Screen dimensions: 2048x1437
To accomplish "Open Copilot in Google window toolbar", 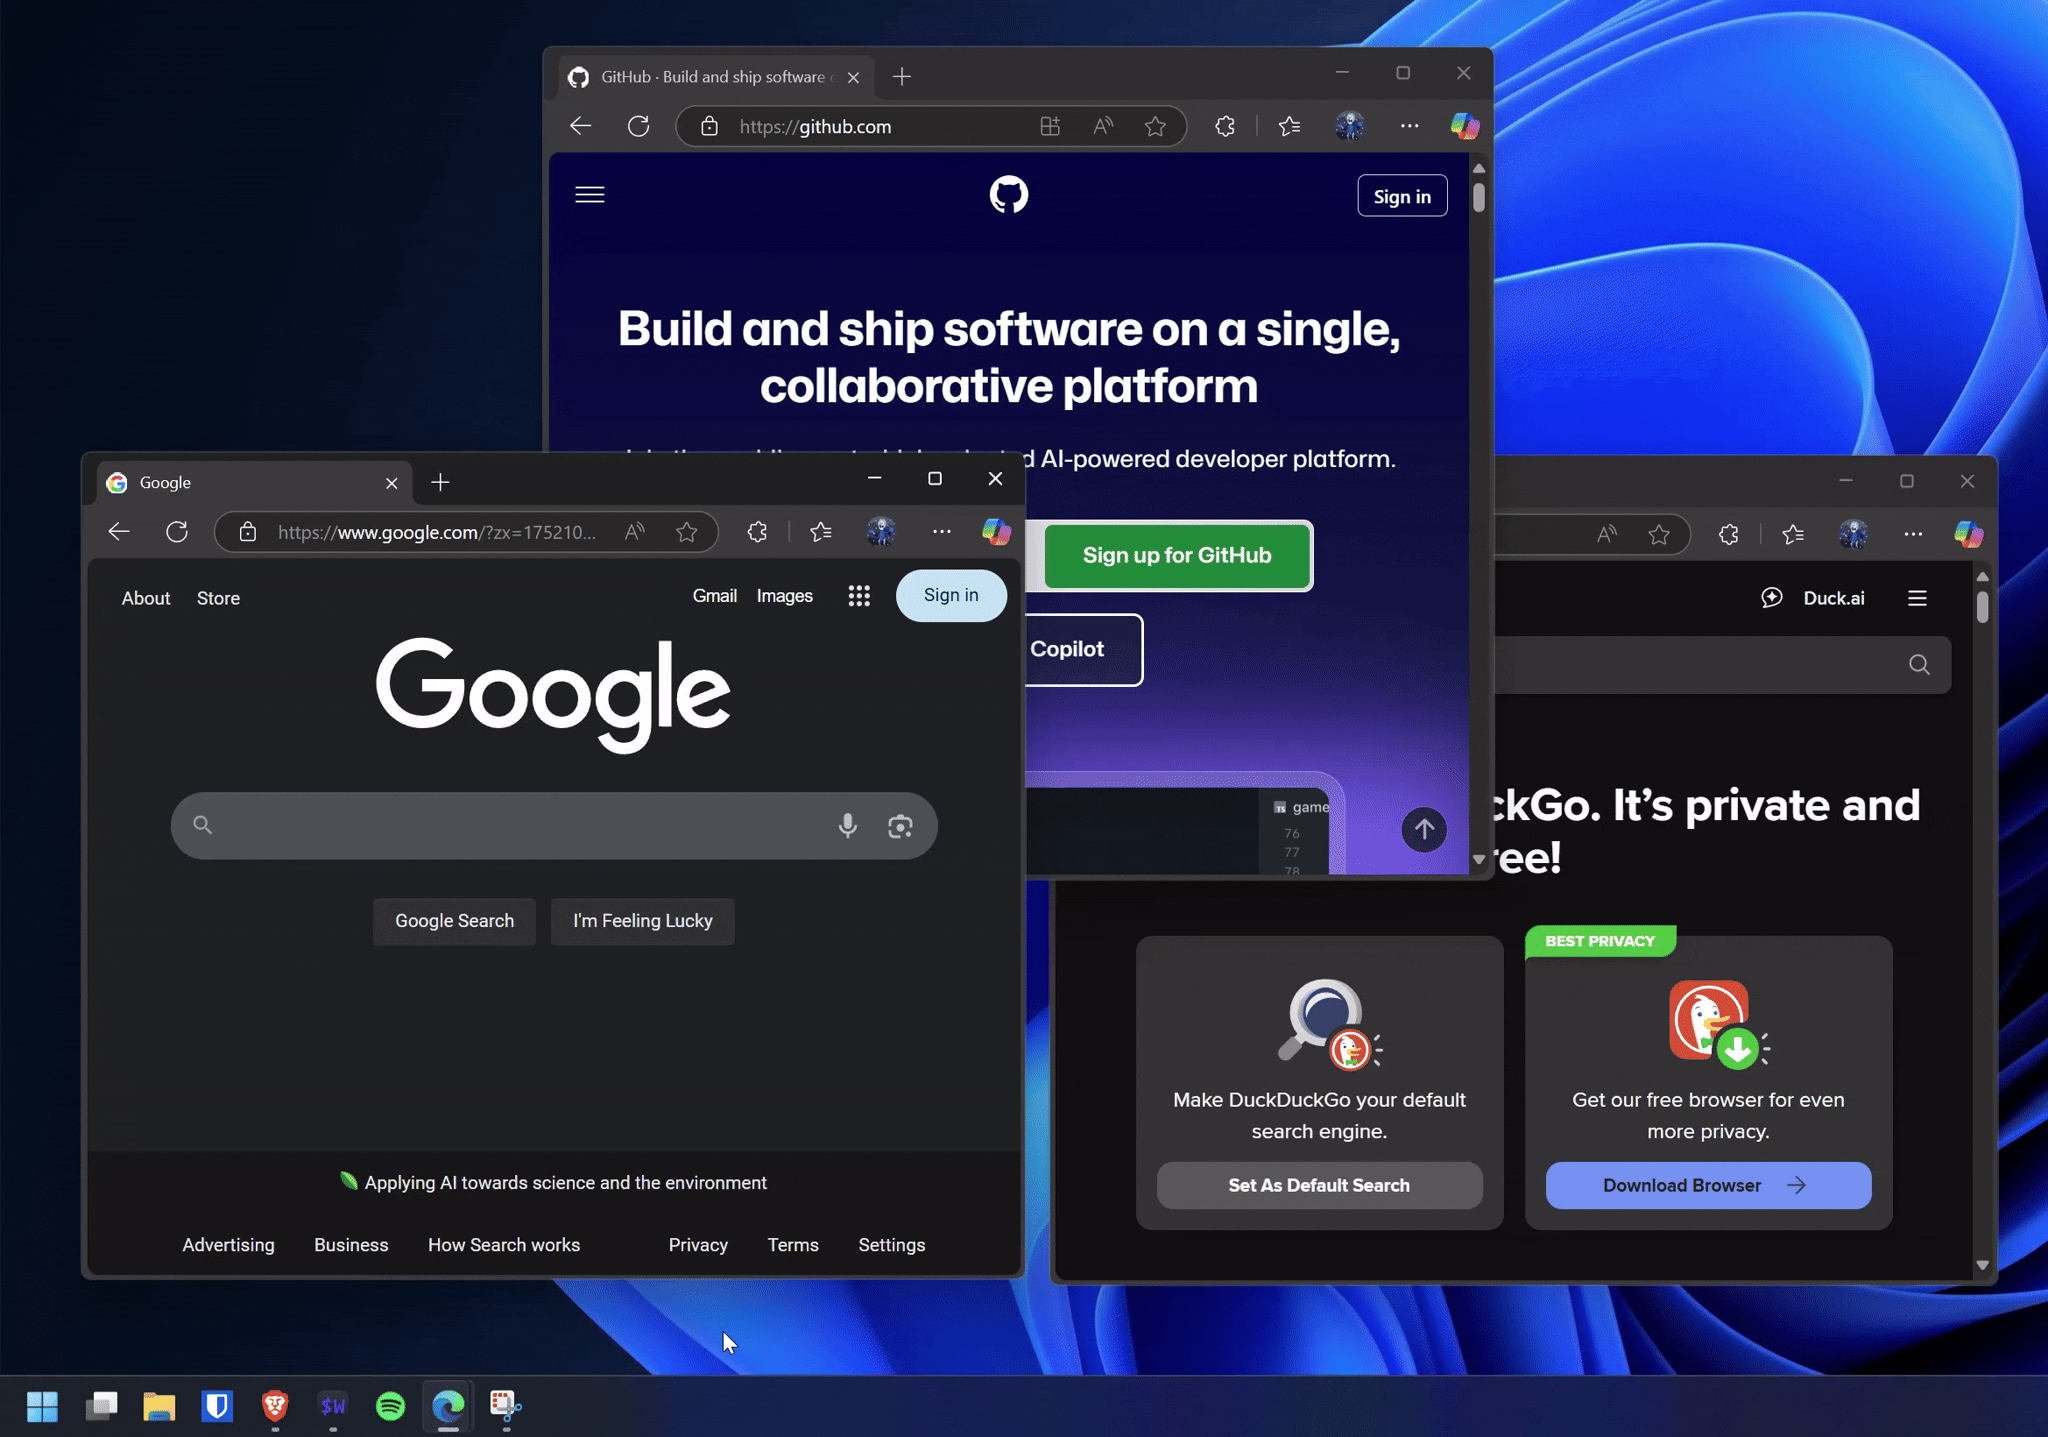I will [996, 532].
